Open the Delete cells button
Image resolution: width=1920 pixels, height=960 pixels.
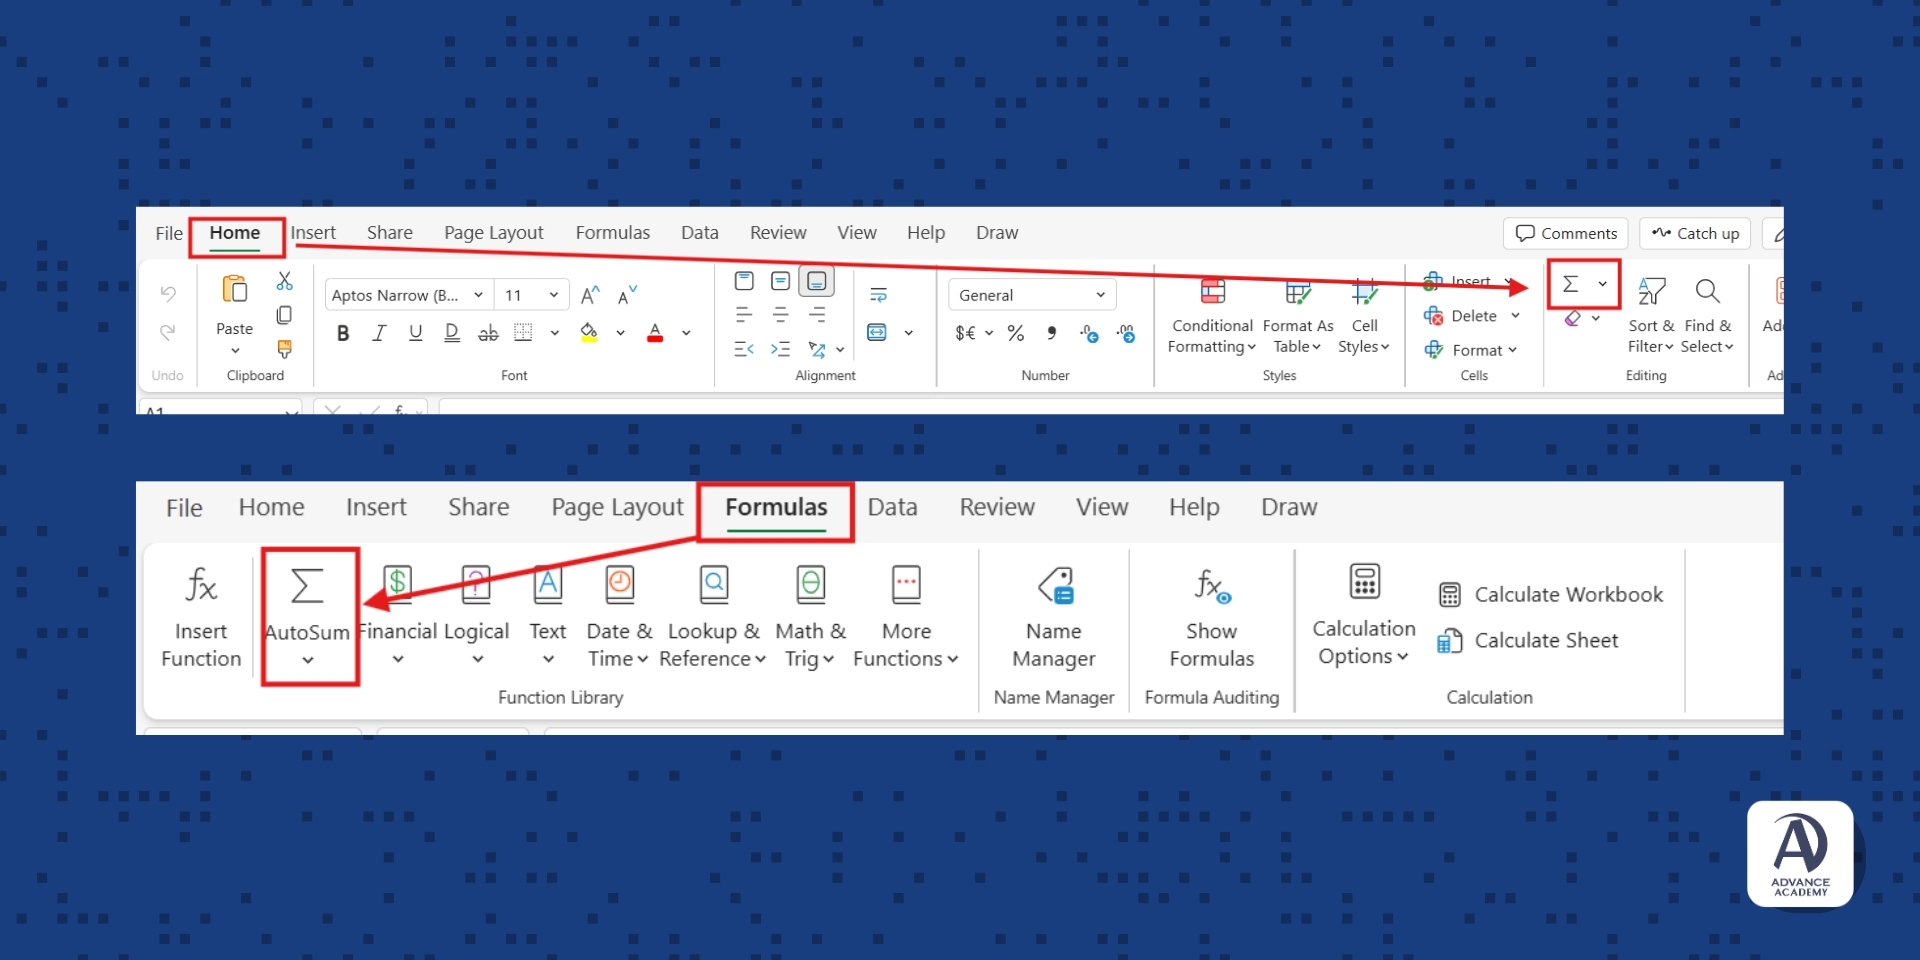click(1472, 316)
